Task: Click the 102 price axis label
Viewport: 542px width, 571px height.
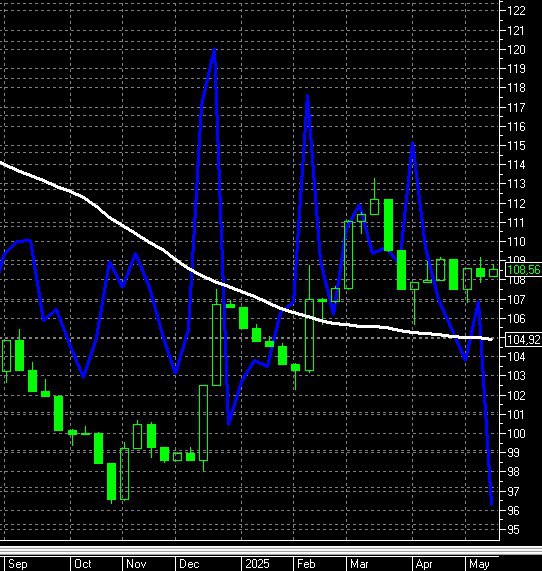Action: coord(516,395)
